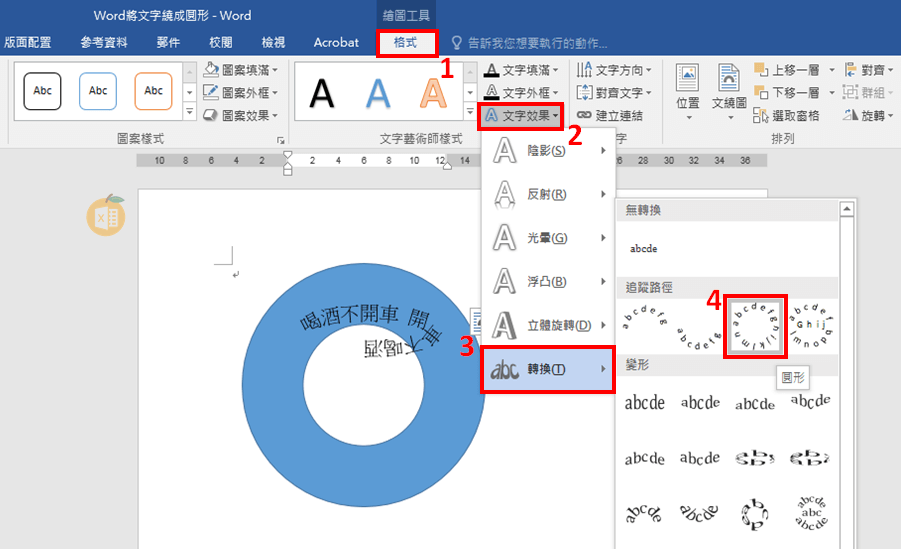Select the 無轉換 abcde no-transform option
The height and width of the screenshot is (549, 901).
[643, 248]
